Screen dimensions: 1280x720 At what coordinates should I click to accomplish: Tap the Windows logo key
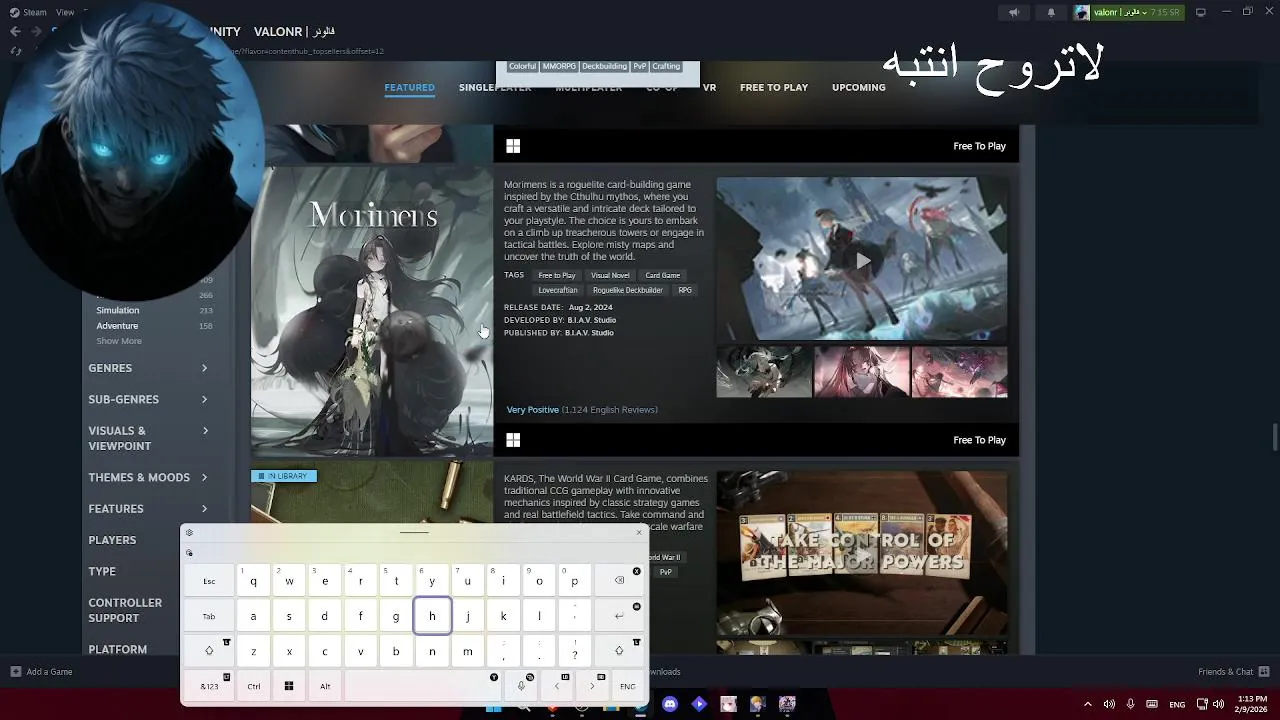pyautogui.click(x=289, y=686)
